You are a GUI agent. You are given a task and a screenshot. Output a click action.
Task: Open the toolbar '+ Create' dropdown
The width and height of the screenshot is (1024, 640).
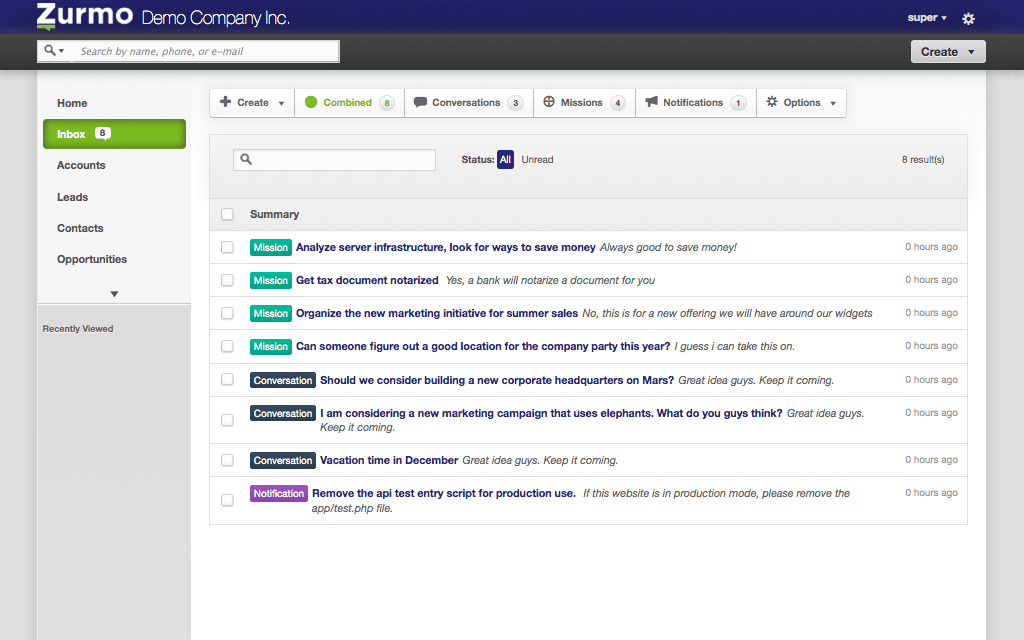click(x=252, y=102)
